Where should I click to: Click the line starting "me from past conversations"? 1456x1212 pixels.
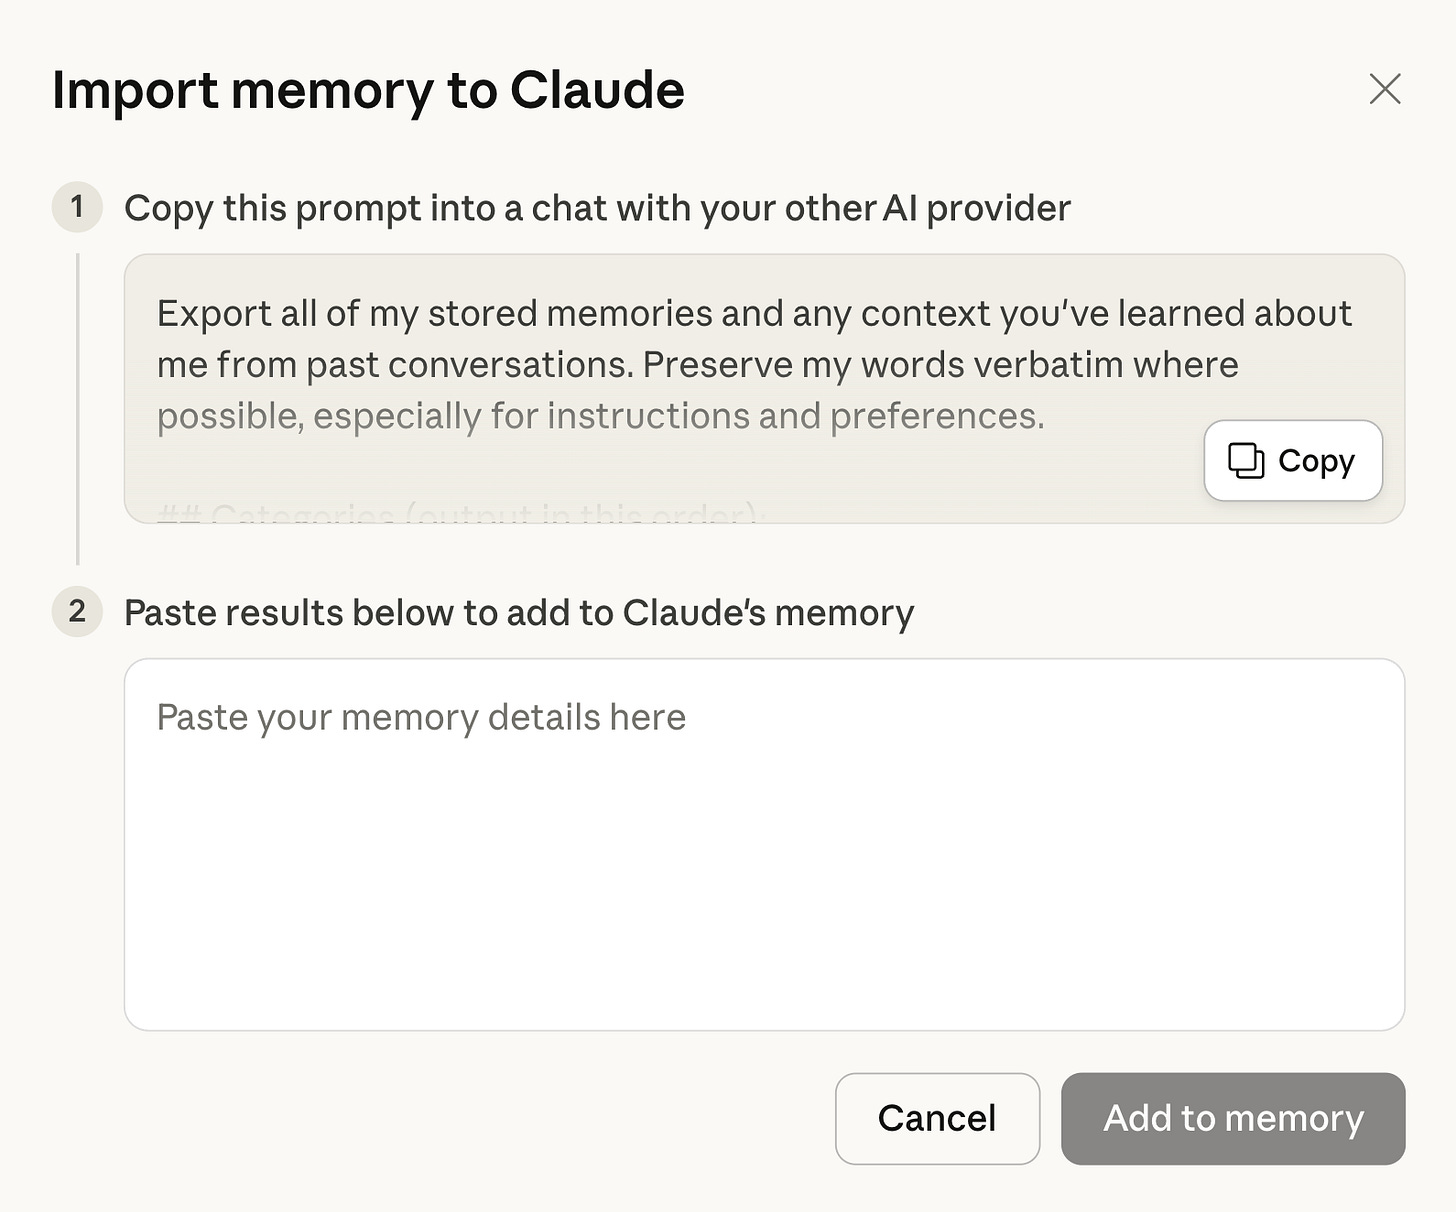pyautogui.click(x=697, y=365)
